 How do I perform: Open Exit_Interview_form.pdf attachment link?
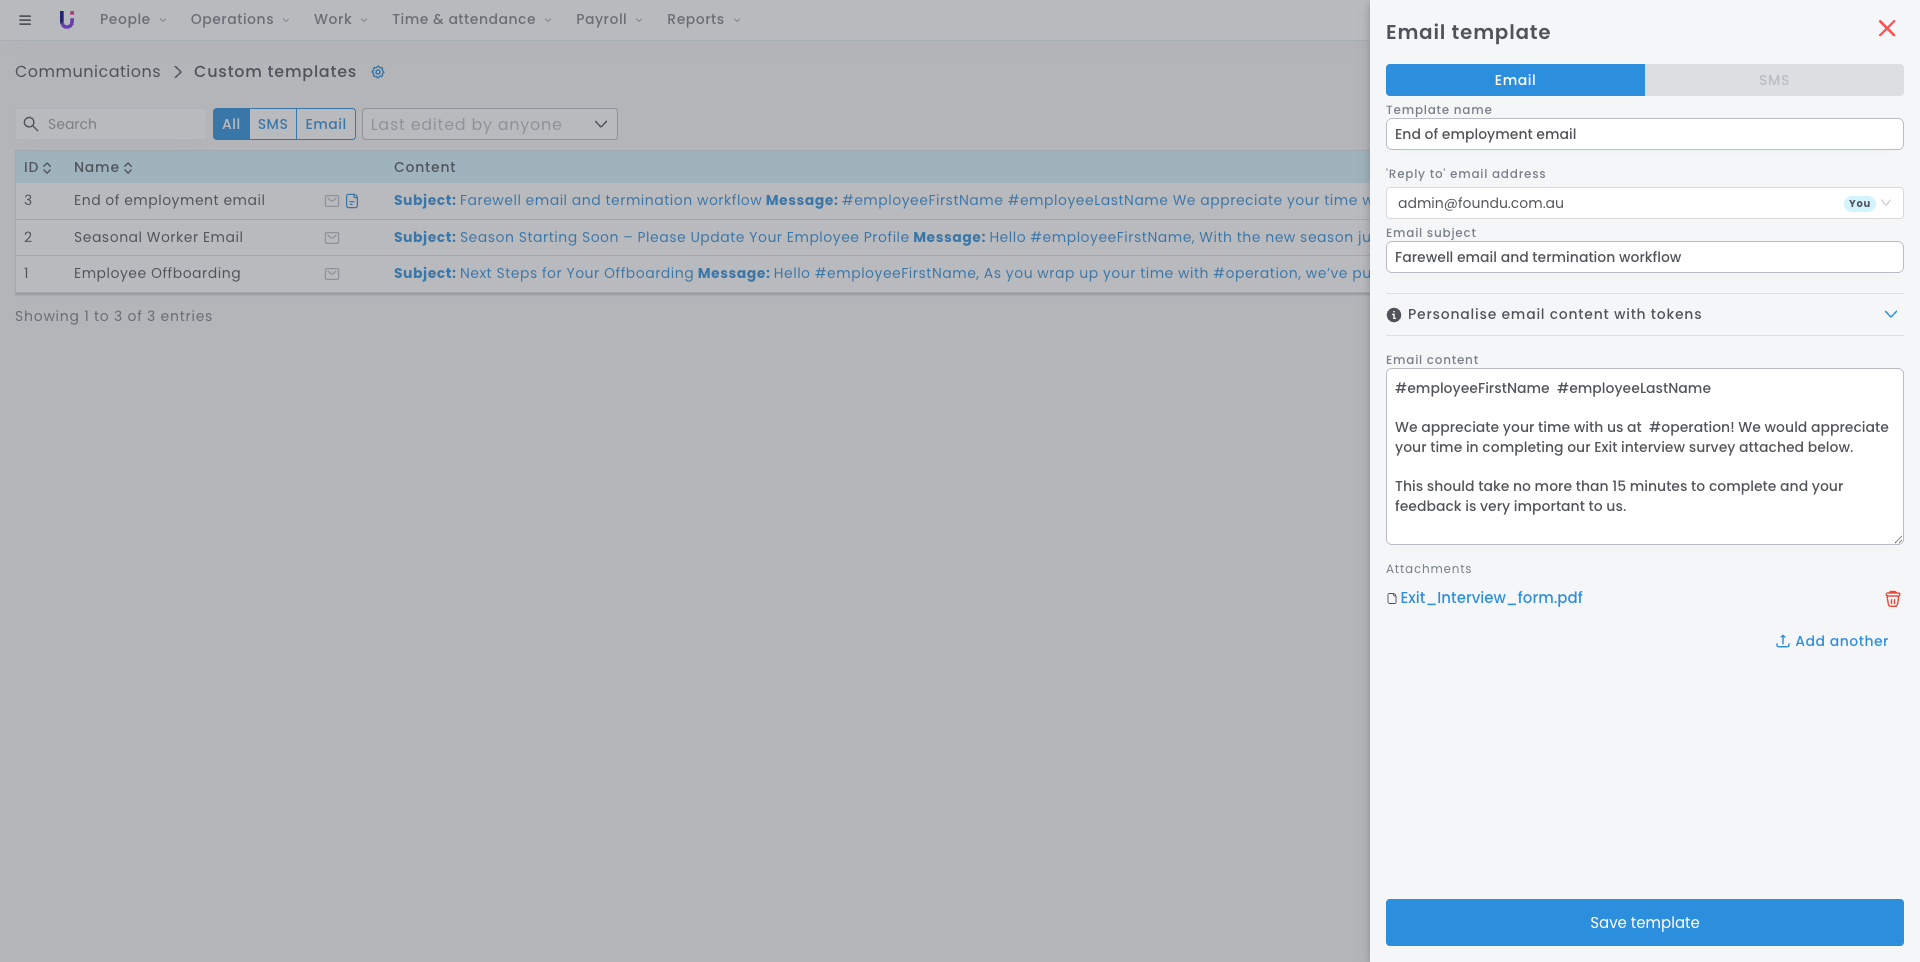pos(1491,598)
